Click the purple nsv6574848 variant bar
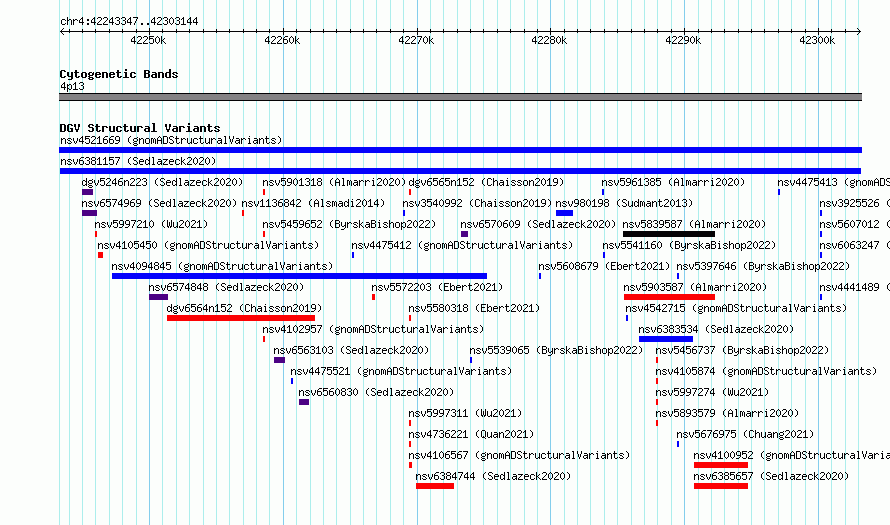890x525 pixels. pyautogui.click(x=158, y=297)
